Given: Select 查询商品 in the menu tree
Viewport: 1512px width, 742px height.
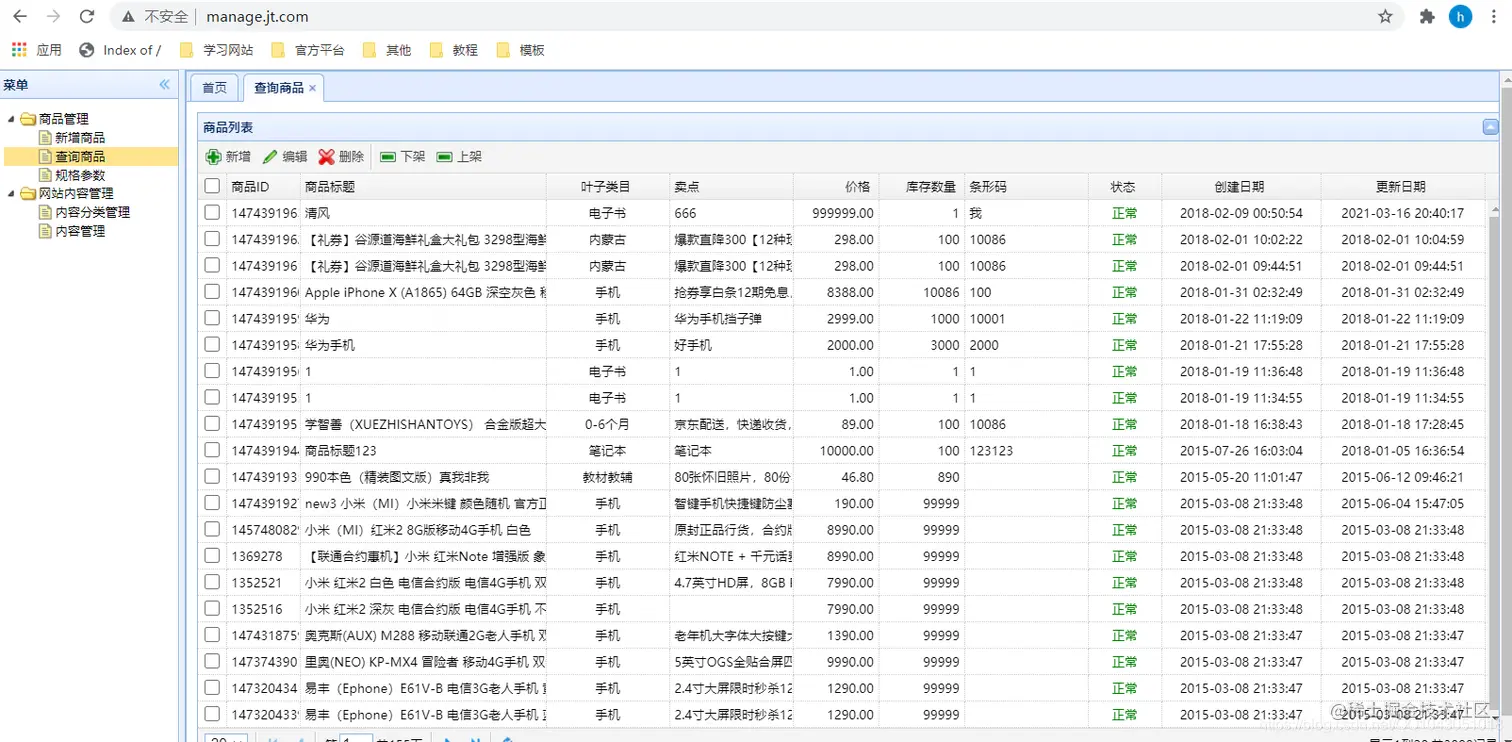Looking at the screenshot, I should click(x=79, y=157).
